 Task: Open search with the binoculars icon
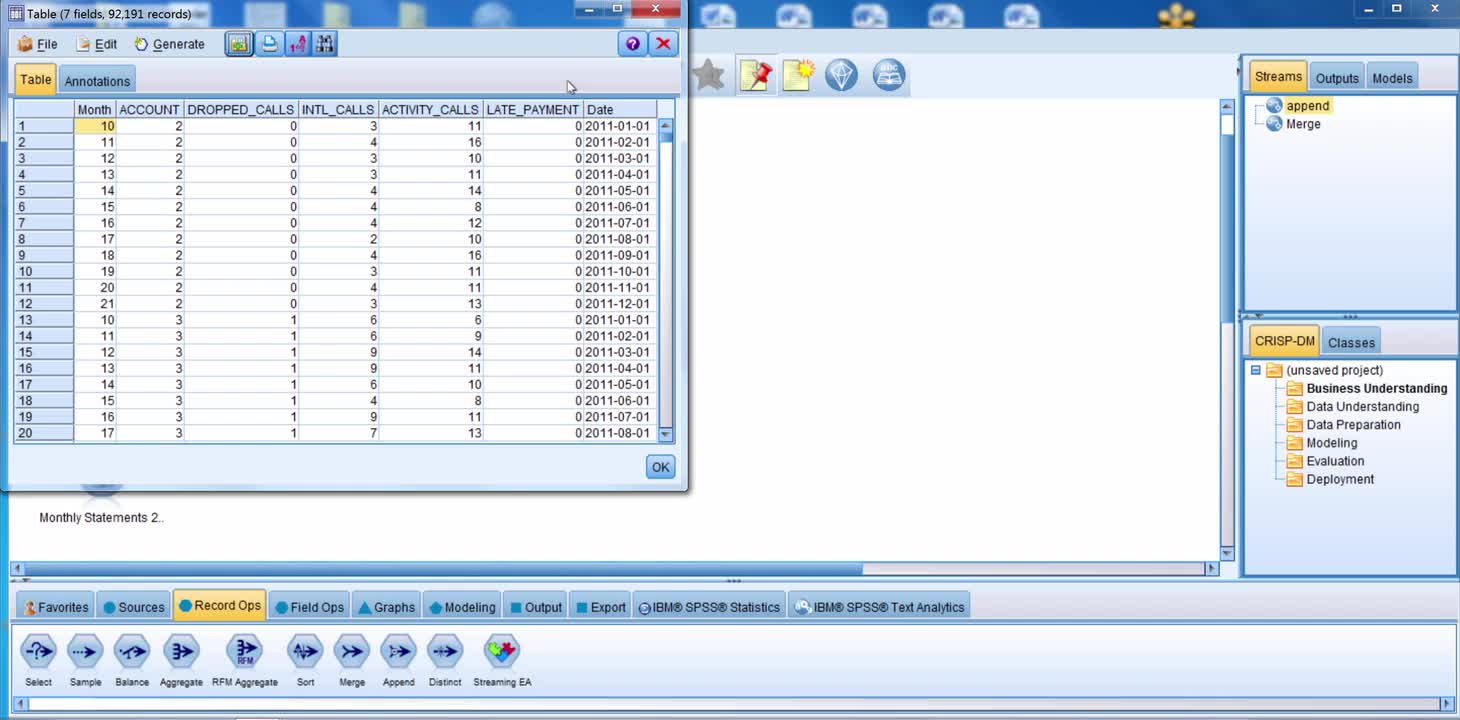pos(324,44)
